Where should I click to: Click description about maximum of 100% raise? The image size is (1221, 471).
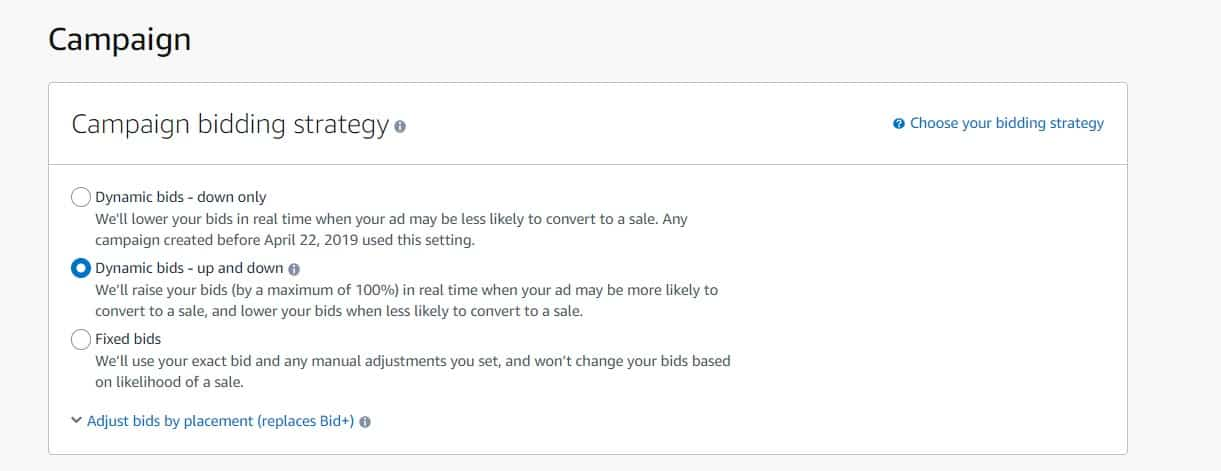click(x=406, y=290)
